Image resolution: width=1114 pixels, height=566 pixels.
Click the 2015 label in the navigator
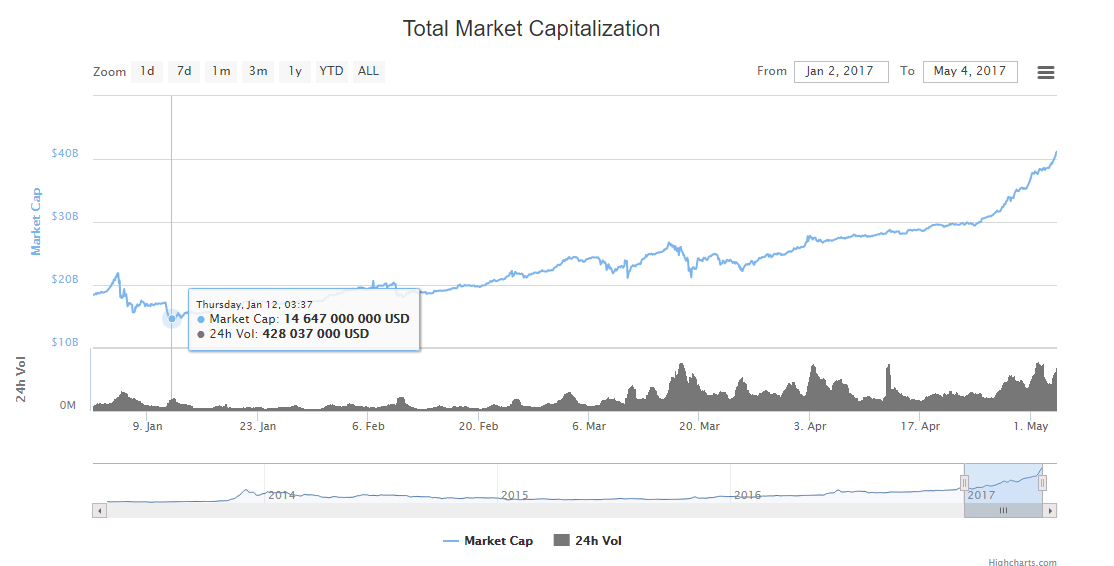click(x=514, y=495)
